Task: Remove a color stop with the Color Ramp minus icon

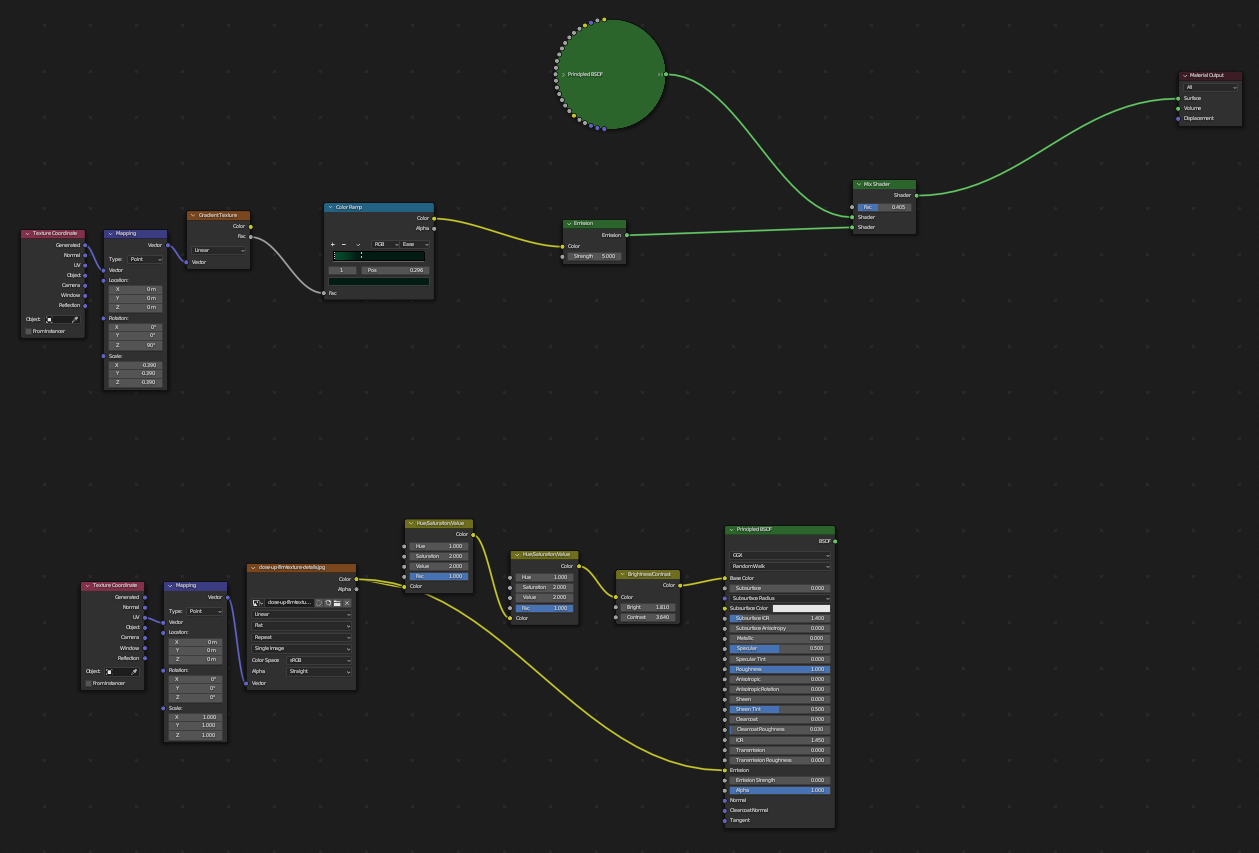Action: click(344, 244)
